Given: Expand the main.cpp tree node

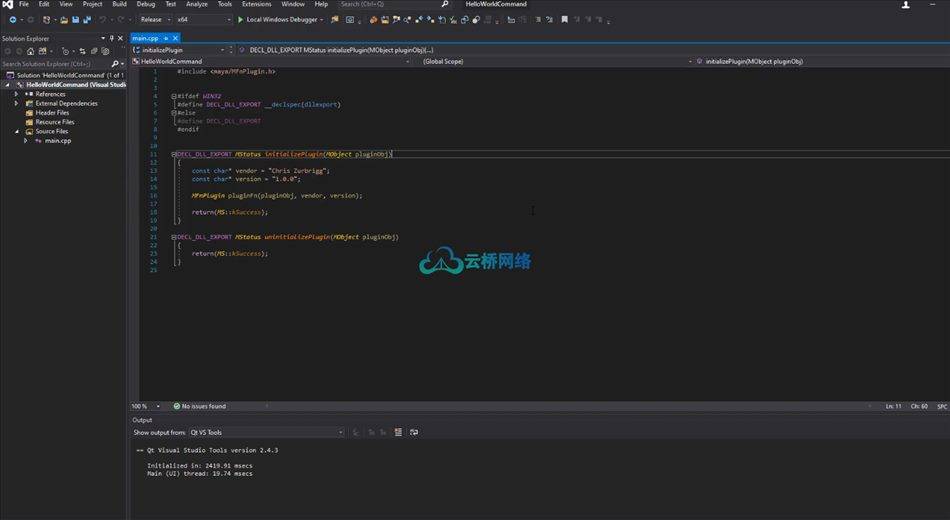Looking at the screenshot, I should pyautogui.click(x=25, y=141).
